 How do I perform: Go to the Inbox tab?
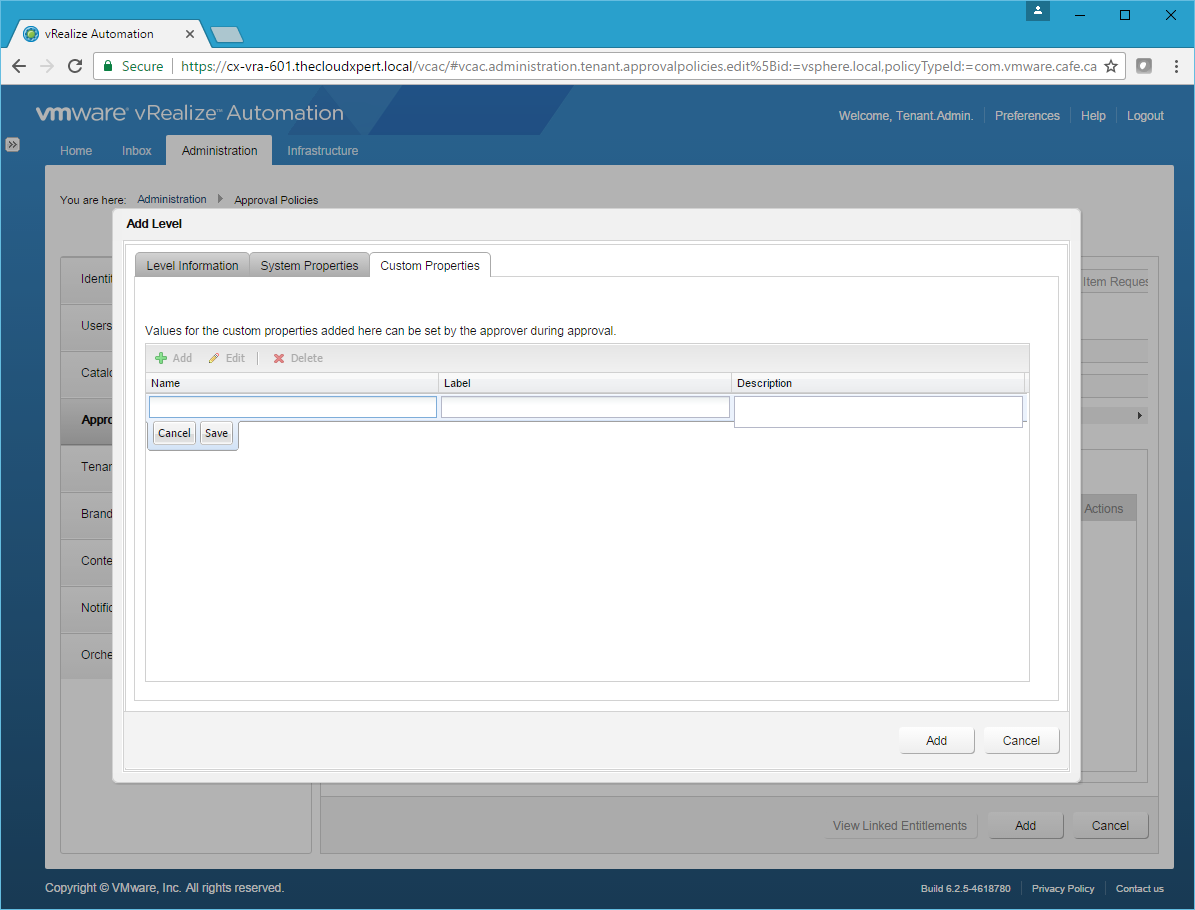click(137, 151)
